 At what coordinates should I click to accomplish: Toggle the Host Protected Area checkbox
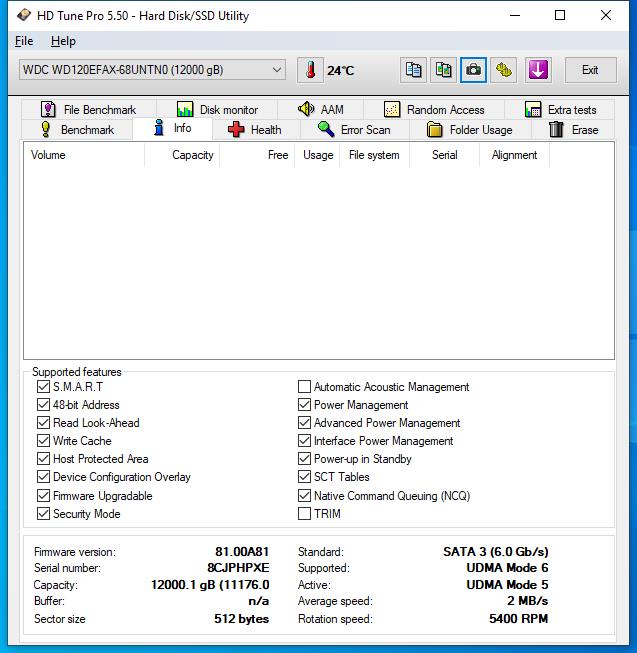tap(43, 459)
